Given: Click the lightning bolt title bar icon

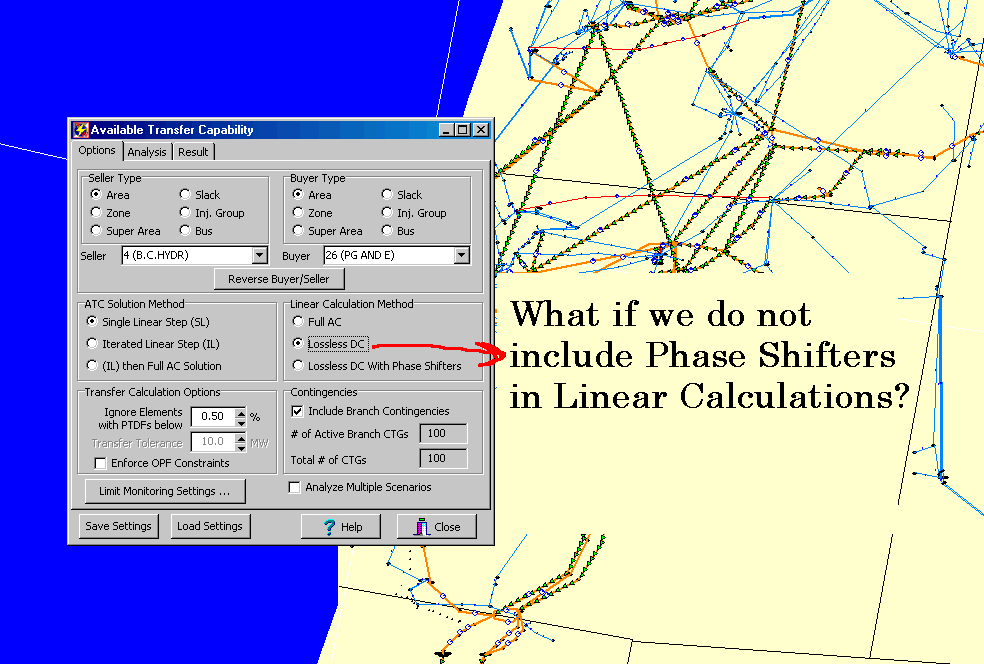Looking at the screenshot, I should pos(81,130).
